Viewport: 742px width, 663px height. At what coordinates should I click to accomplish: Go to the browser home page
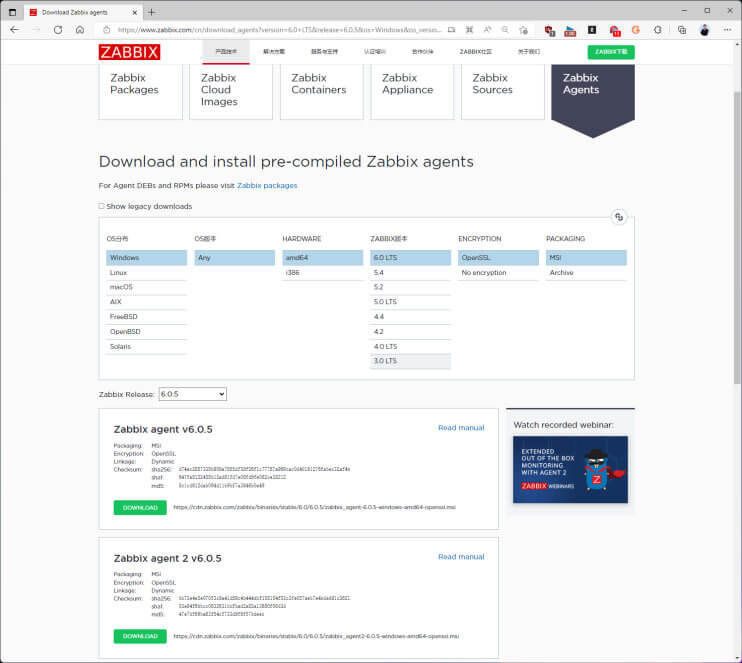tap(80, 30)
